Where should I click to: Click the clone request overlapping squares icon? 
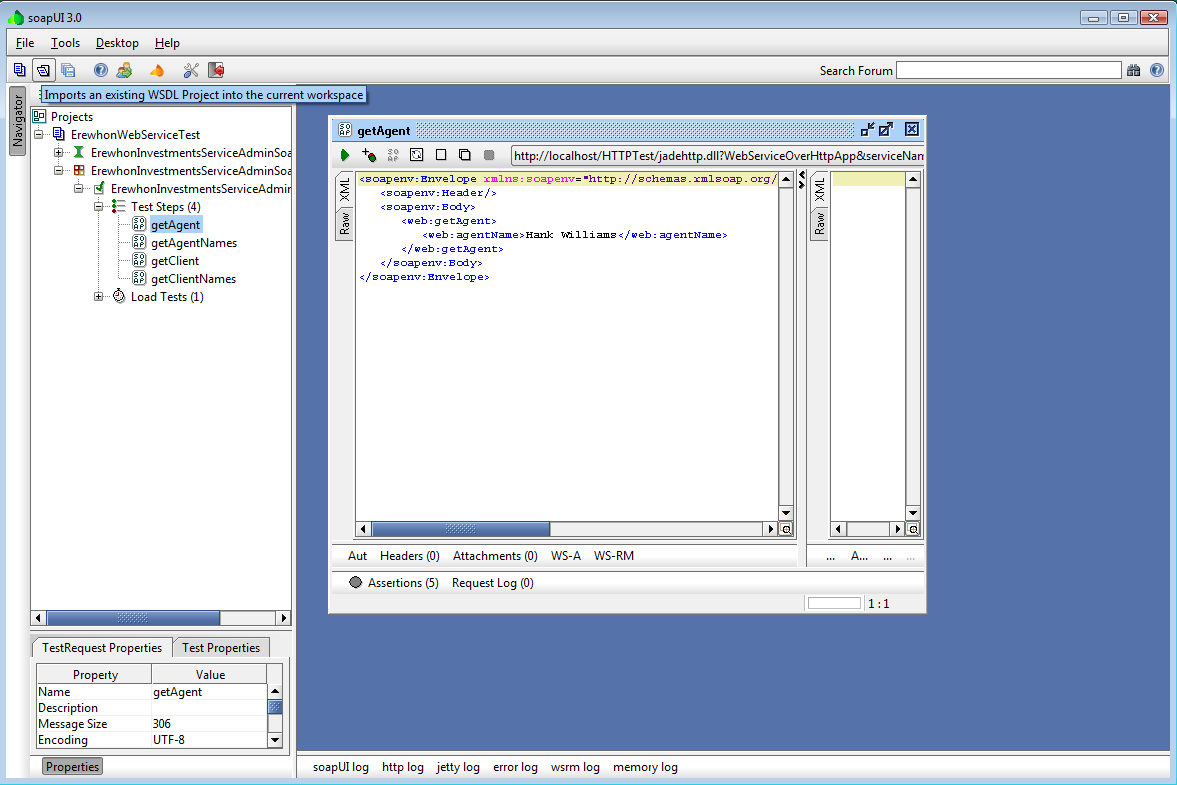(x=465, y=155)
